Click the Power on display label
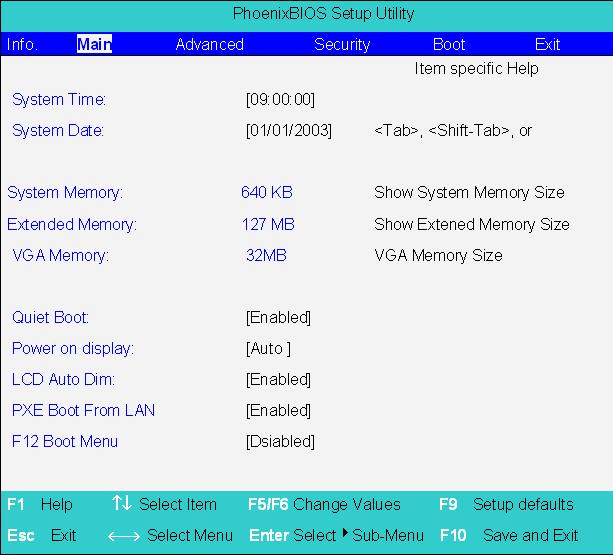The width and height of the screenshot is (613, 555). coord(73,349)
